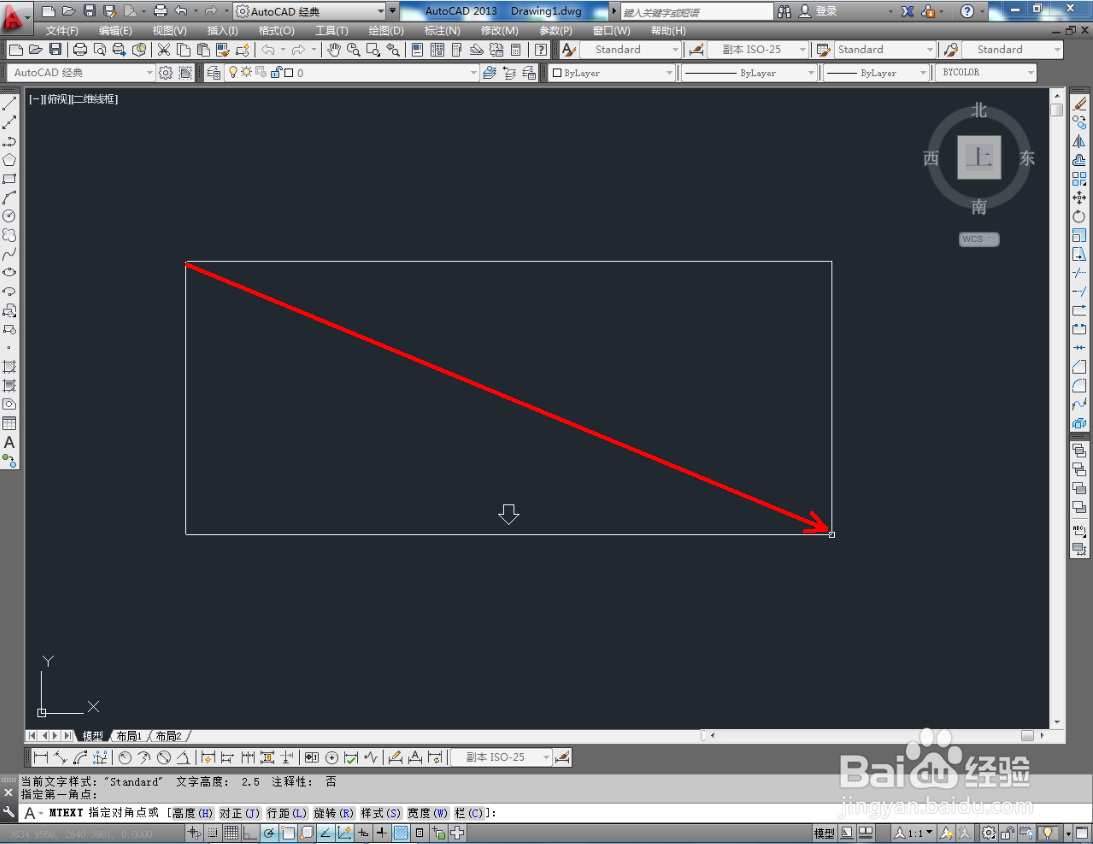Open the QuickCalc calculator icon

[x=516, y=49]
